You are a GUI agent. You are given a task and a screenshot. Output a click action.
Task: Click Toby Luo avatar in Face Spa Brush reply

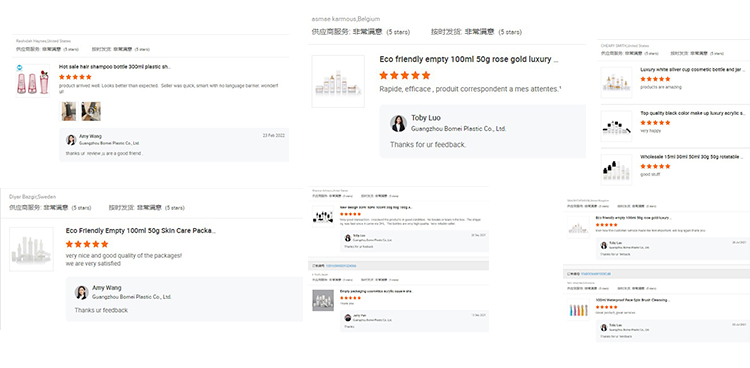click(604, 327)
